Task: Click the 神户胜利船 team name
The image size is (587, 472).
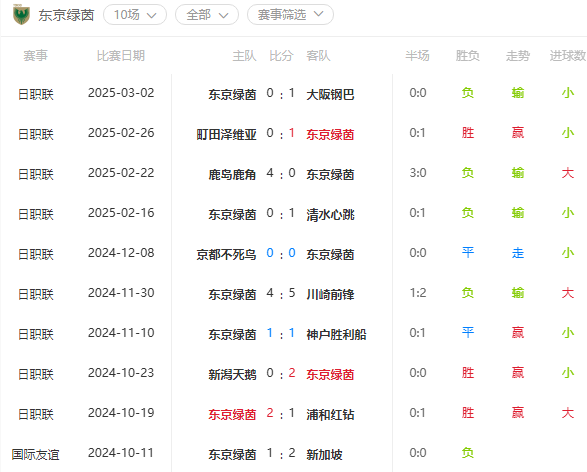Action: [336, 335]
